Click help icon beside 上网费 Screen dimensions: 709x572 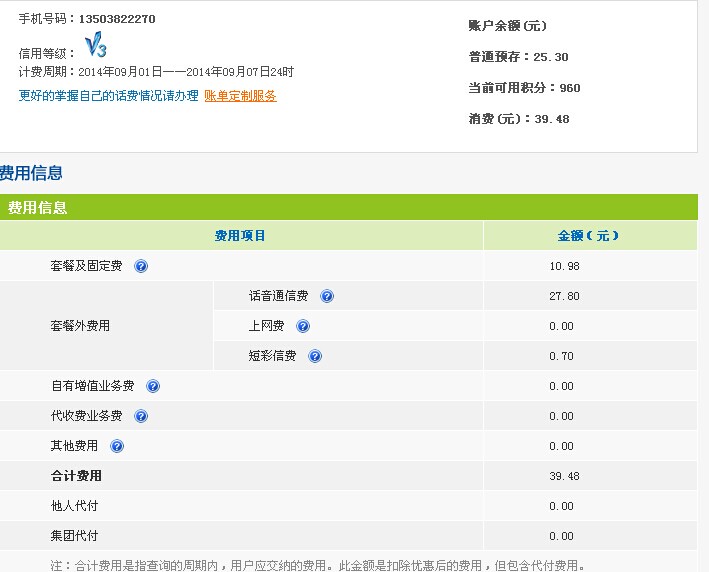(303, 326)
